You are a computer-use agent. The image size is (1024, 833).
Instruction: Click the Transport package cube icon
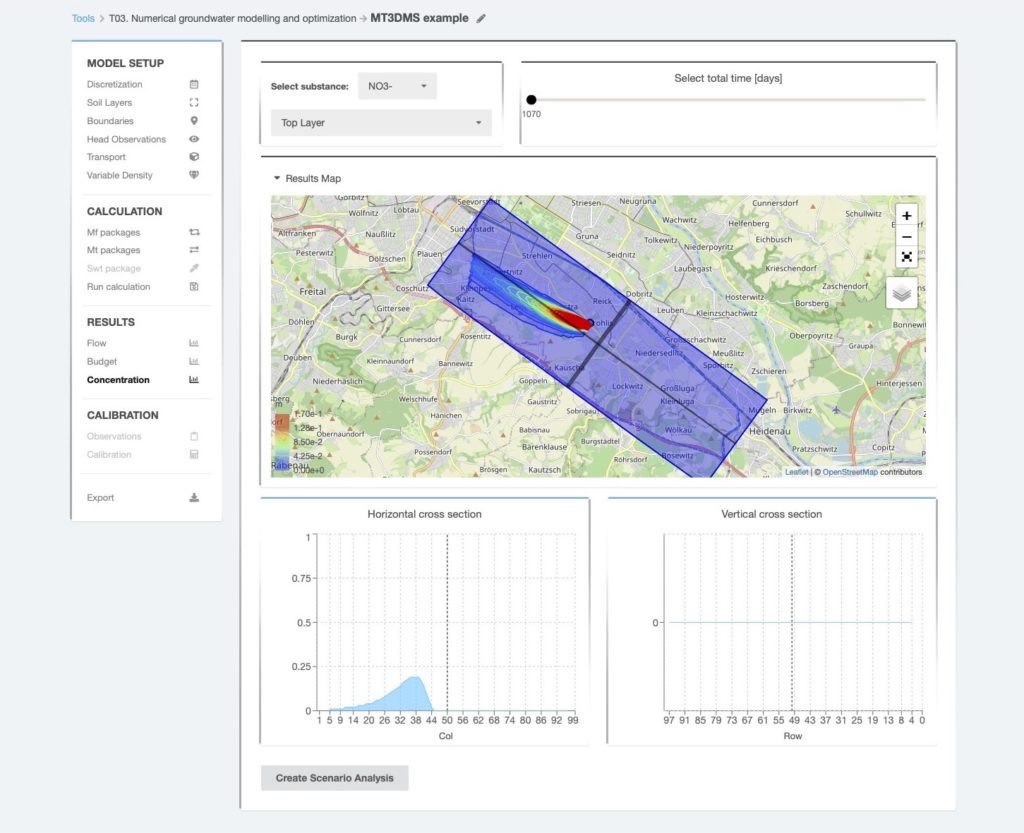(194, 157)
